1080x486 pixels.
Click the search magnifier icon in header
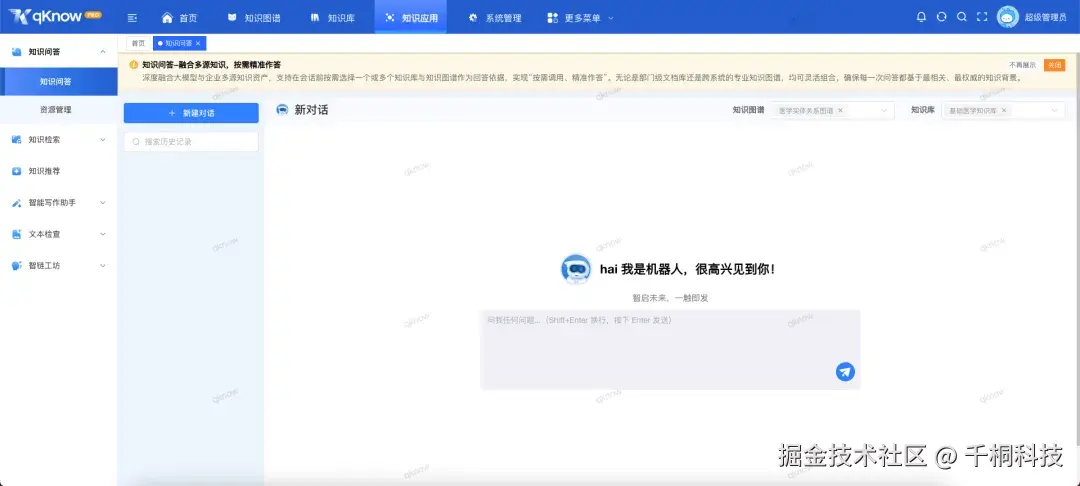click(962, 17)
